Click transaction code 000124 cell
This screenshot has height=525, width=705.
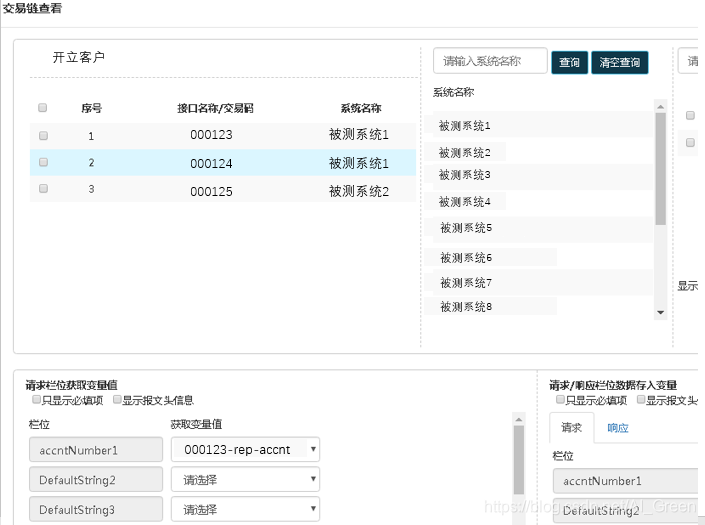(211, 163)
